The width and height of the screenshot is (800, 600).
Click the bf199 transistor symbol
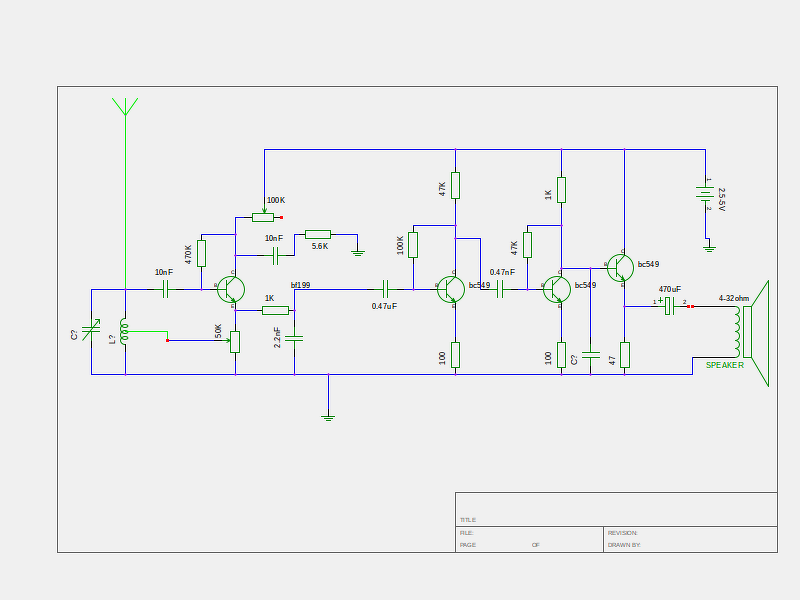pos(231,289)
